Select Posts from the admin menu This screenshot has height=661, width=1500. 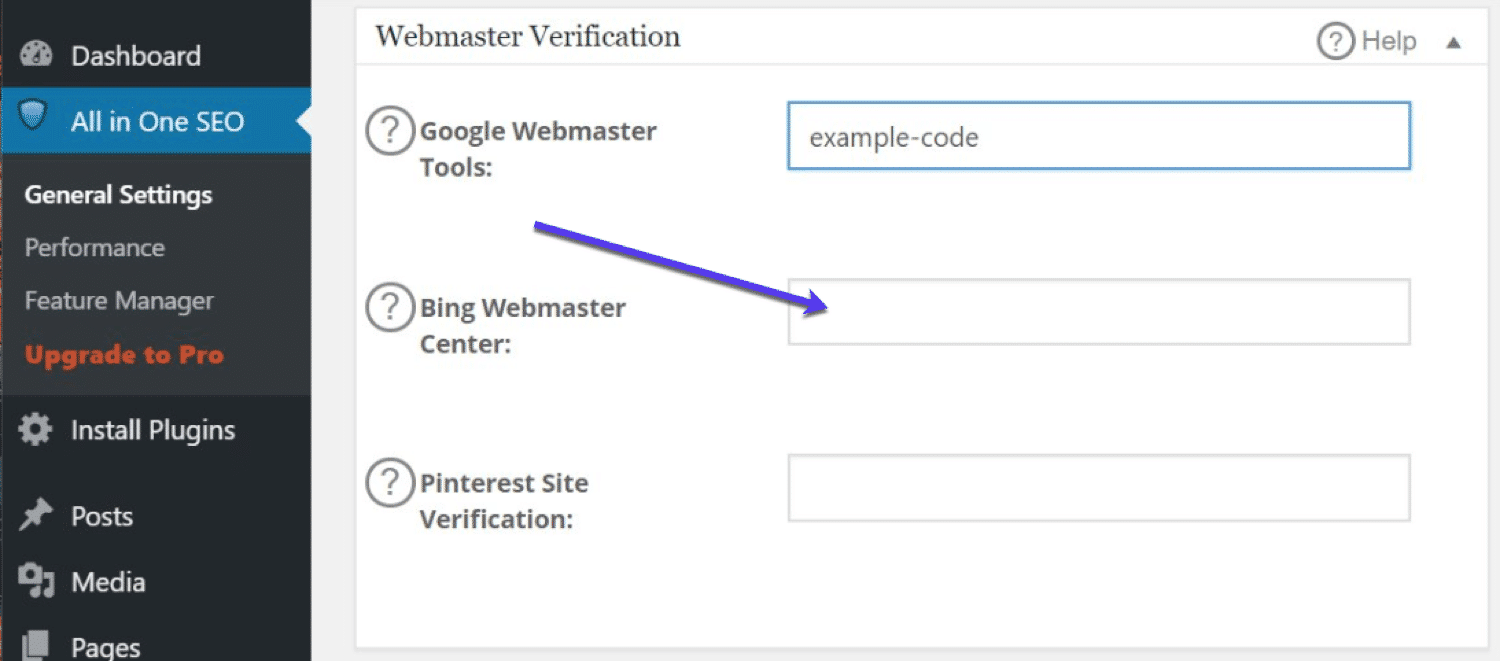(x=102, y=516)
